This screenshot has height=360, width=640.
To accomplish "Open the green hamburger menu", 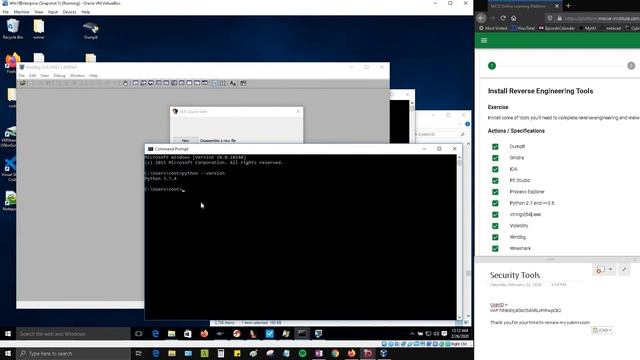I will pyautogui.click(x=484, y=40).
